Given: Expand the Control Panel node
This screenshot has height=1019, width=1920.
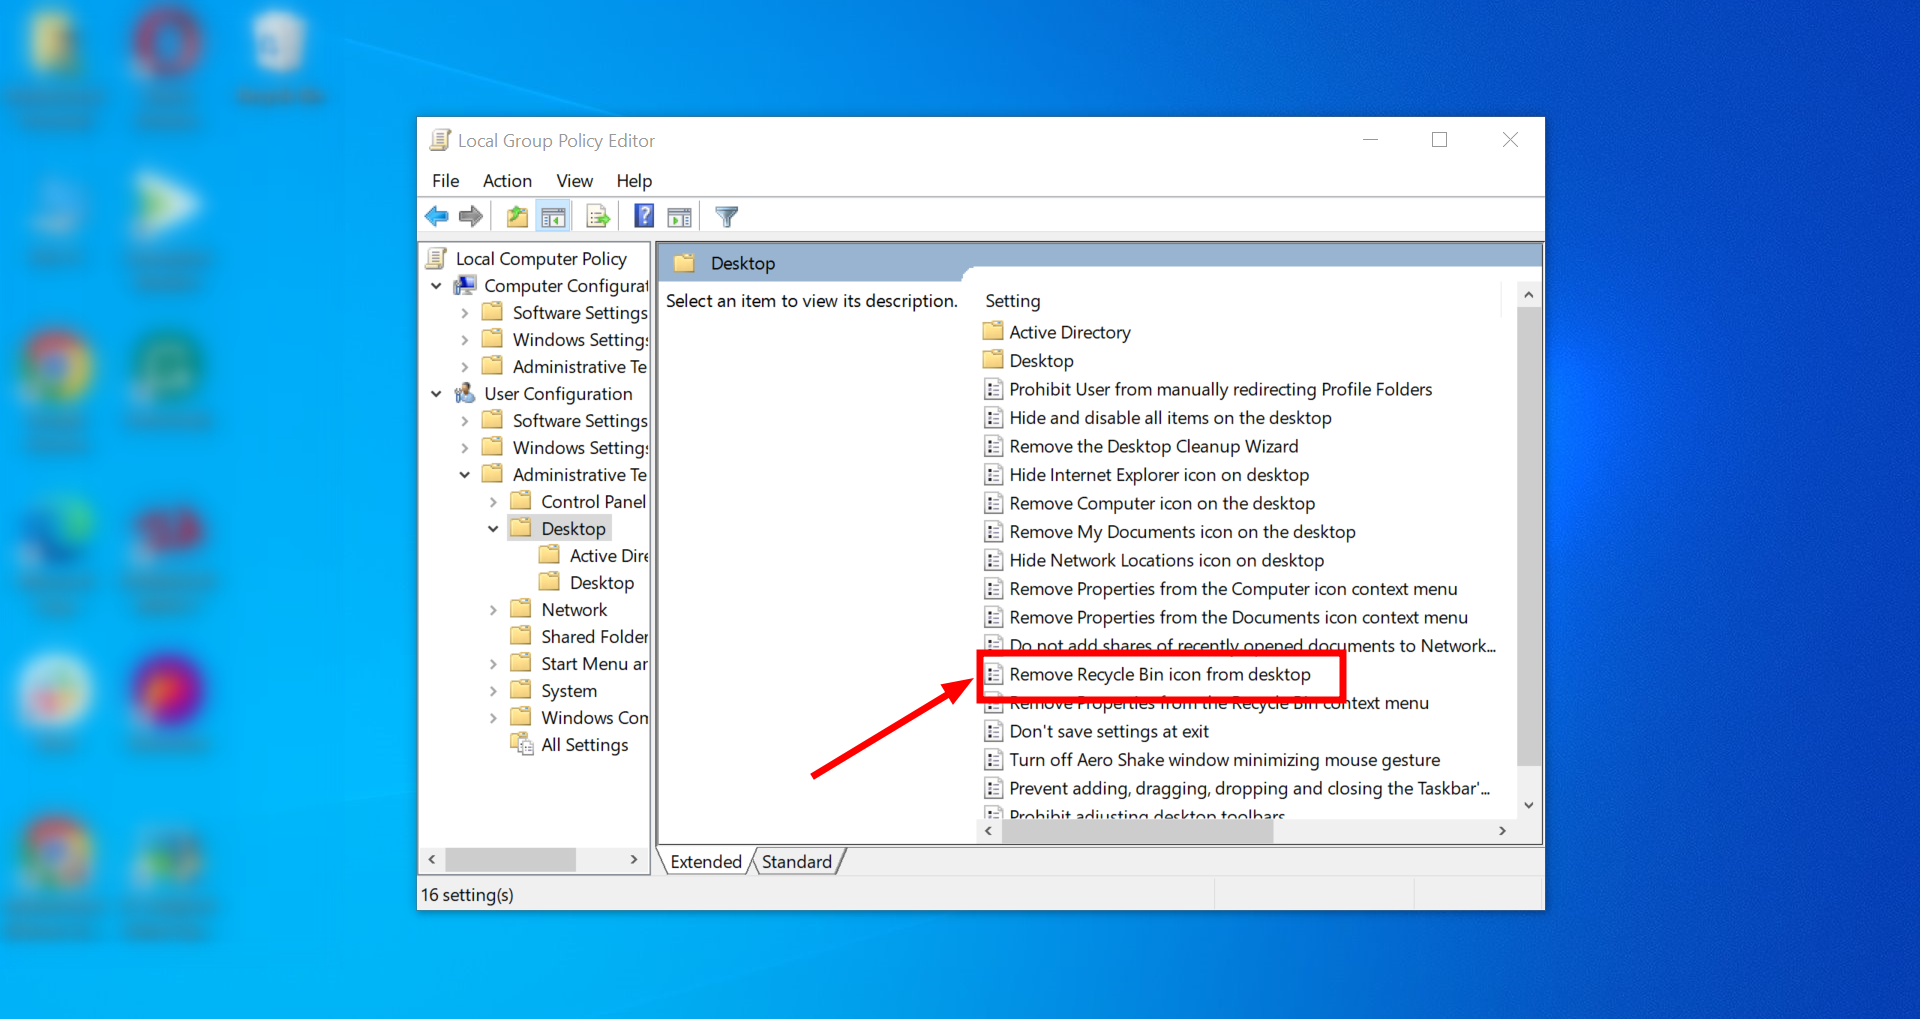Looking at the screenshot, I should point(494,501).
